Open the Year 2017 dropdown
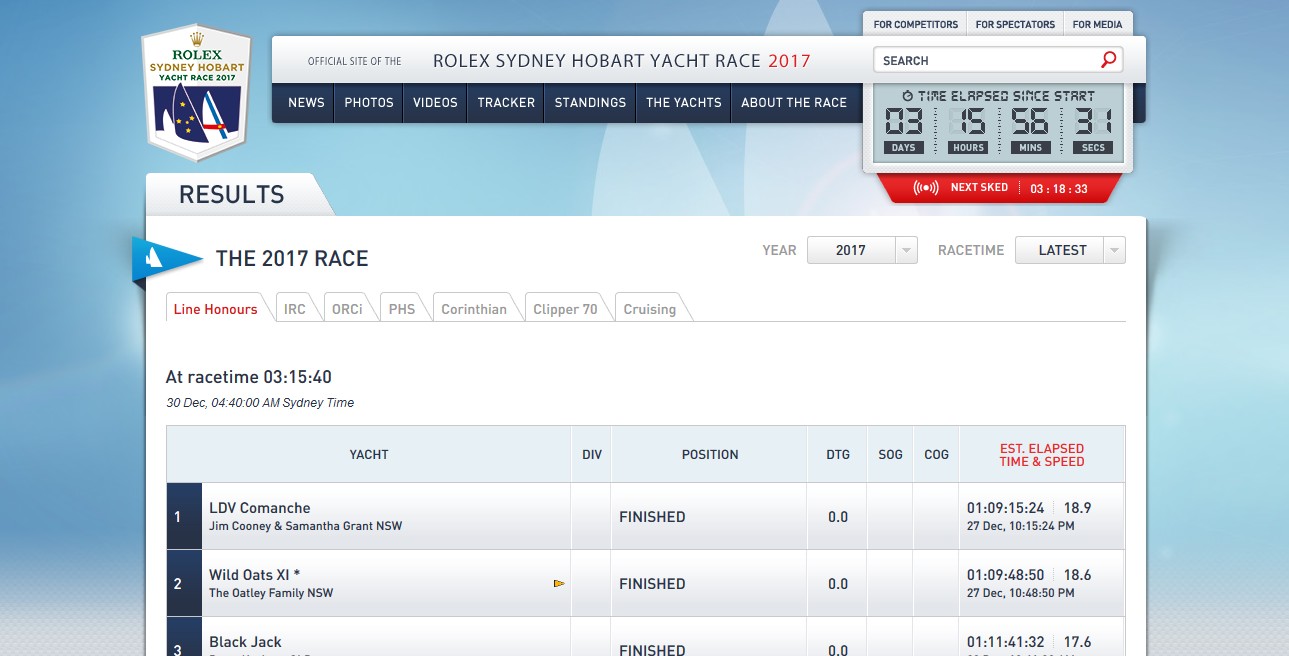Screen dimensions: 1289x656 tap(862, 250)
